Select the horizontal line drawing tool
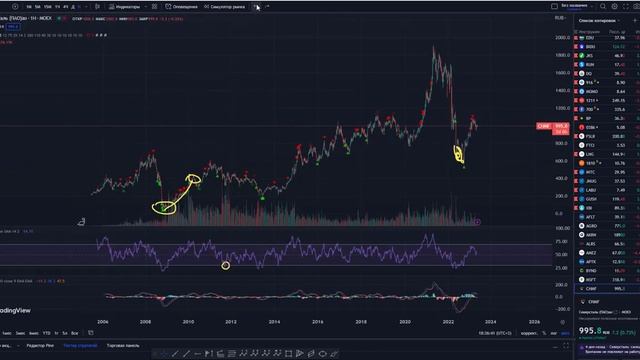Screen dimensions: 640x360 tap(198, 353)
